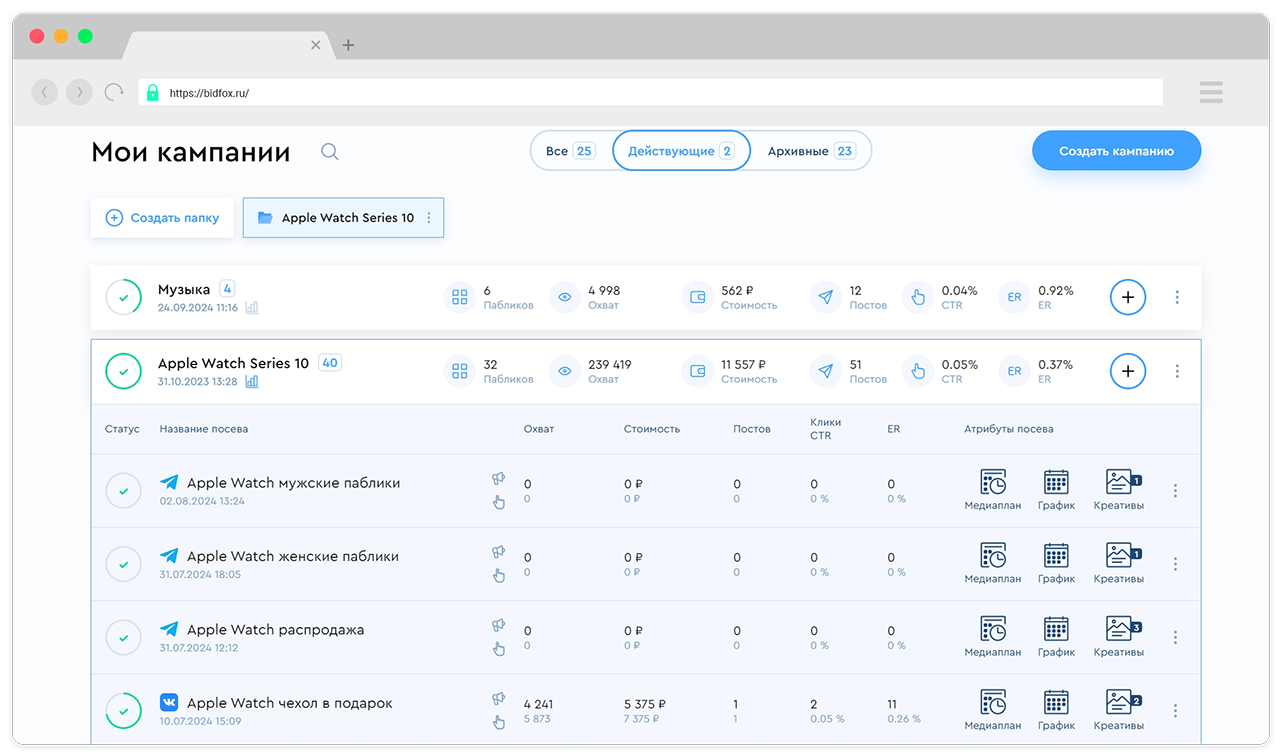The height and width of the screenshot is (756, 1280).
Task: Expand the Музыка campaign title
Action: [x=184, y=289]
